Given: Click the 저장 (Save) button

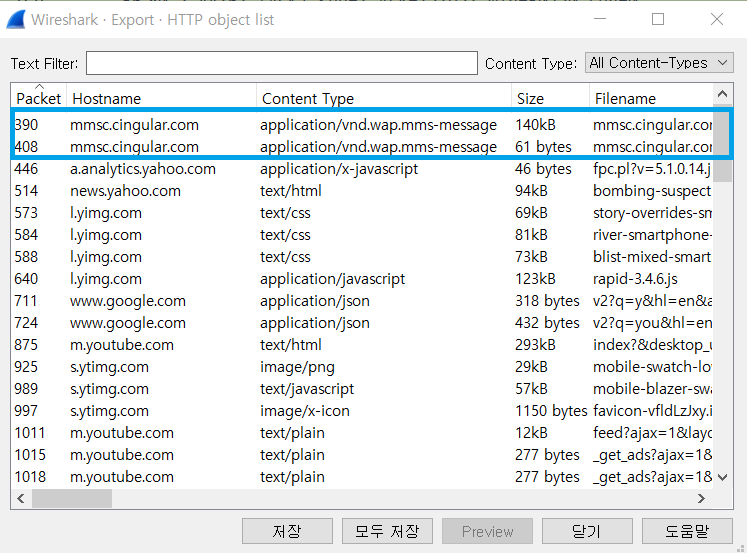Looking at the screenshot, I should point(287,531).
